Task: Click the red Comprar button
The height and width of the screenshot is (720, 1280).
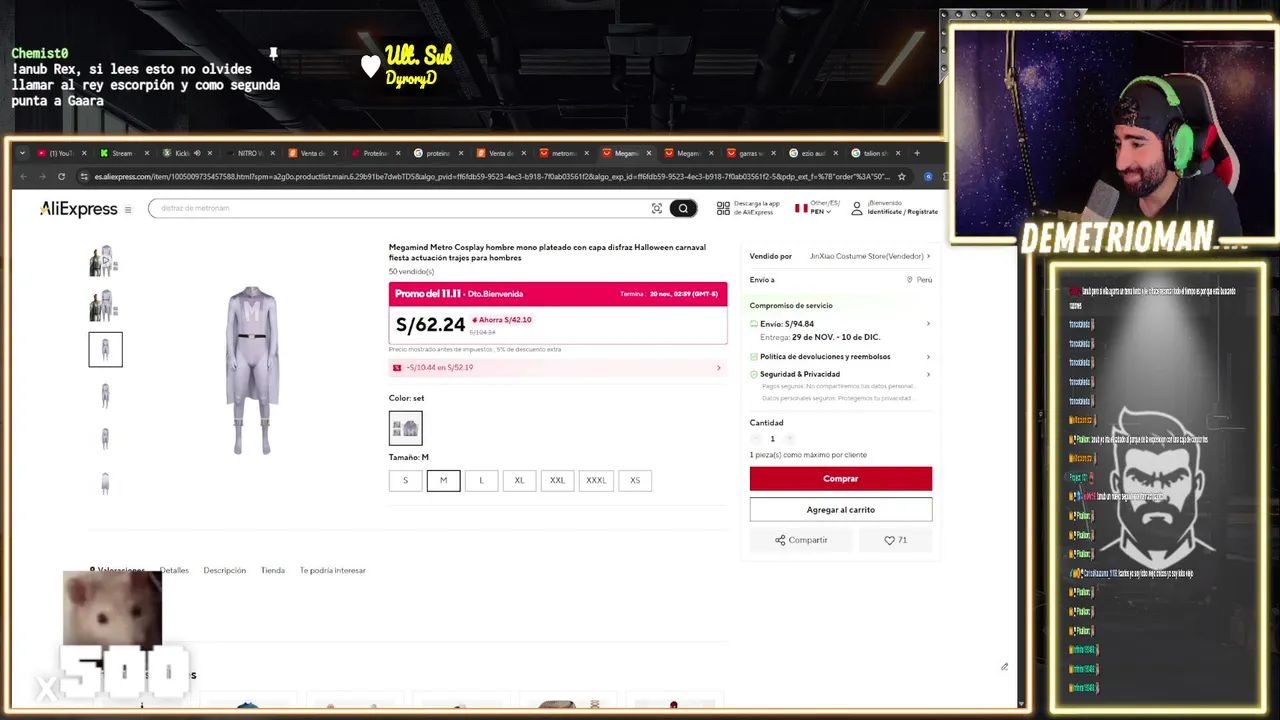Action: [x=841, y=479]
